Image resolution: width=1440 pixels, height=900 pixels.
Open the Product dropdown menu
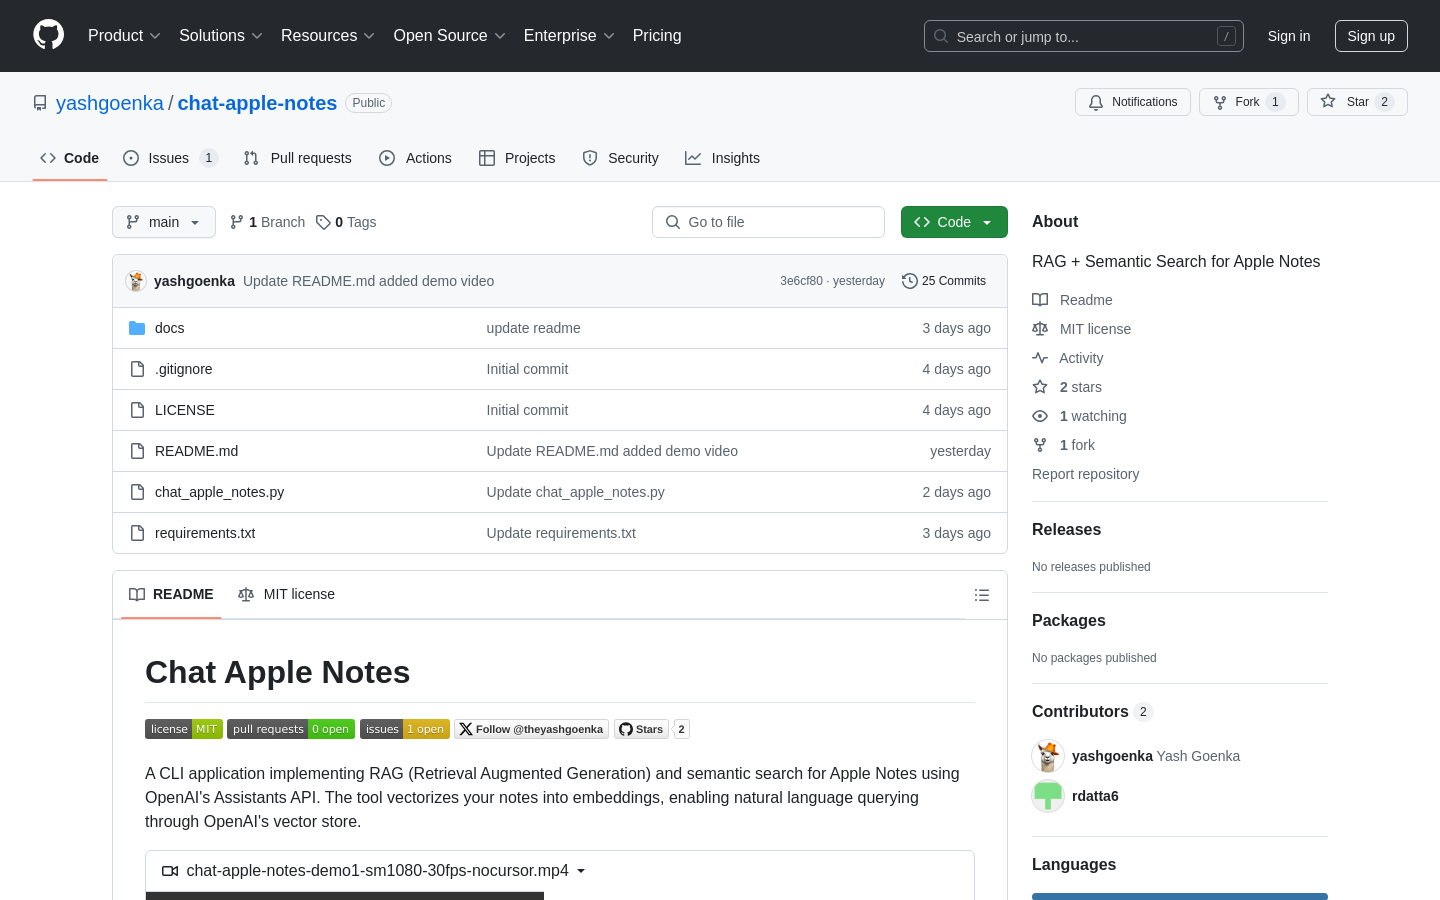click(124, 36)
